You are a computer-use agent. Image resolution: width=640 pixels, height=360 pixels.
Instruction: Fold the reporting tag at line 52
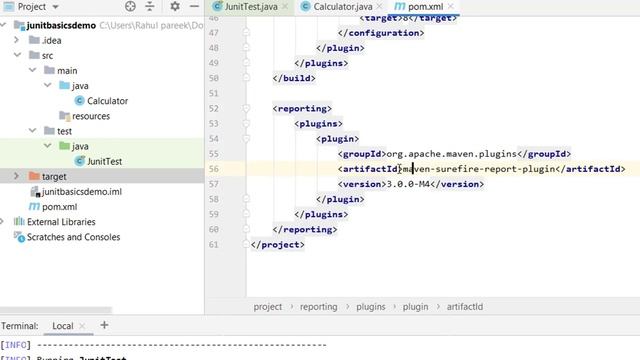coord(246,109)
